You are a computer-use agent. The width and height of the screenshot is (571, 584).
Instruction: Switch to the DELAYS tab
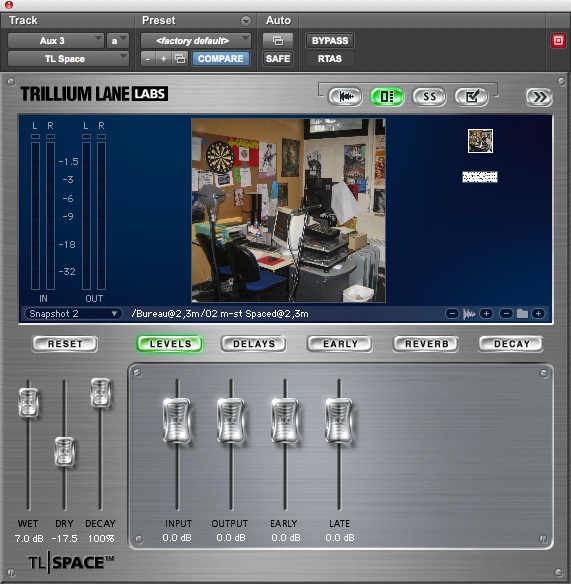[x=254, y=344]
